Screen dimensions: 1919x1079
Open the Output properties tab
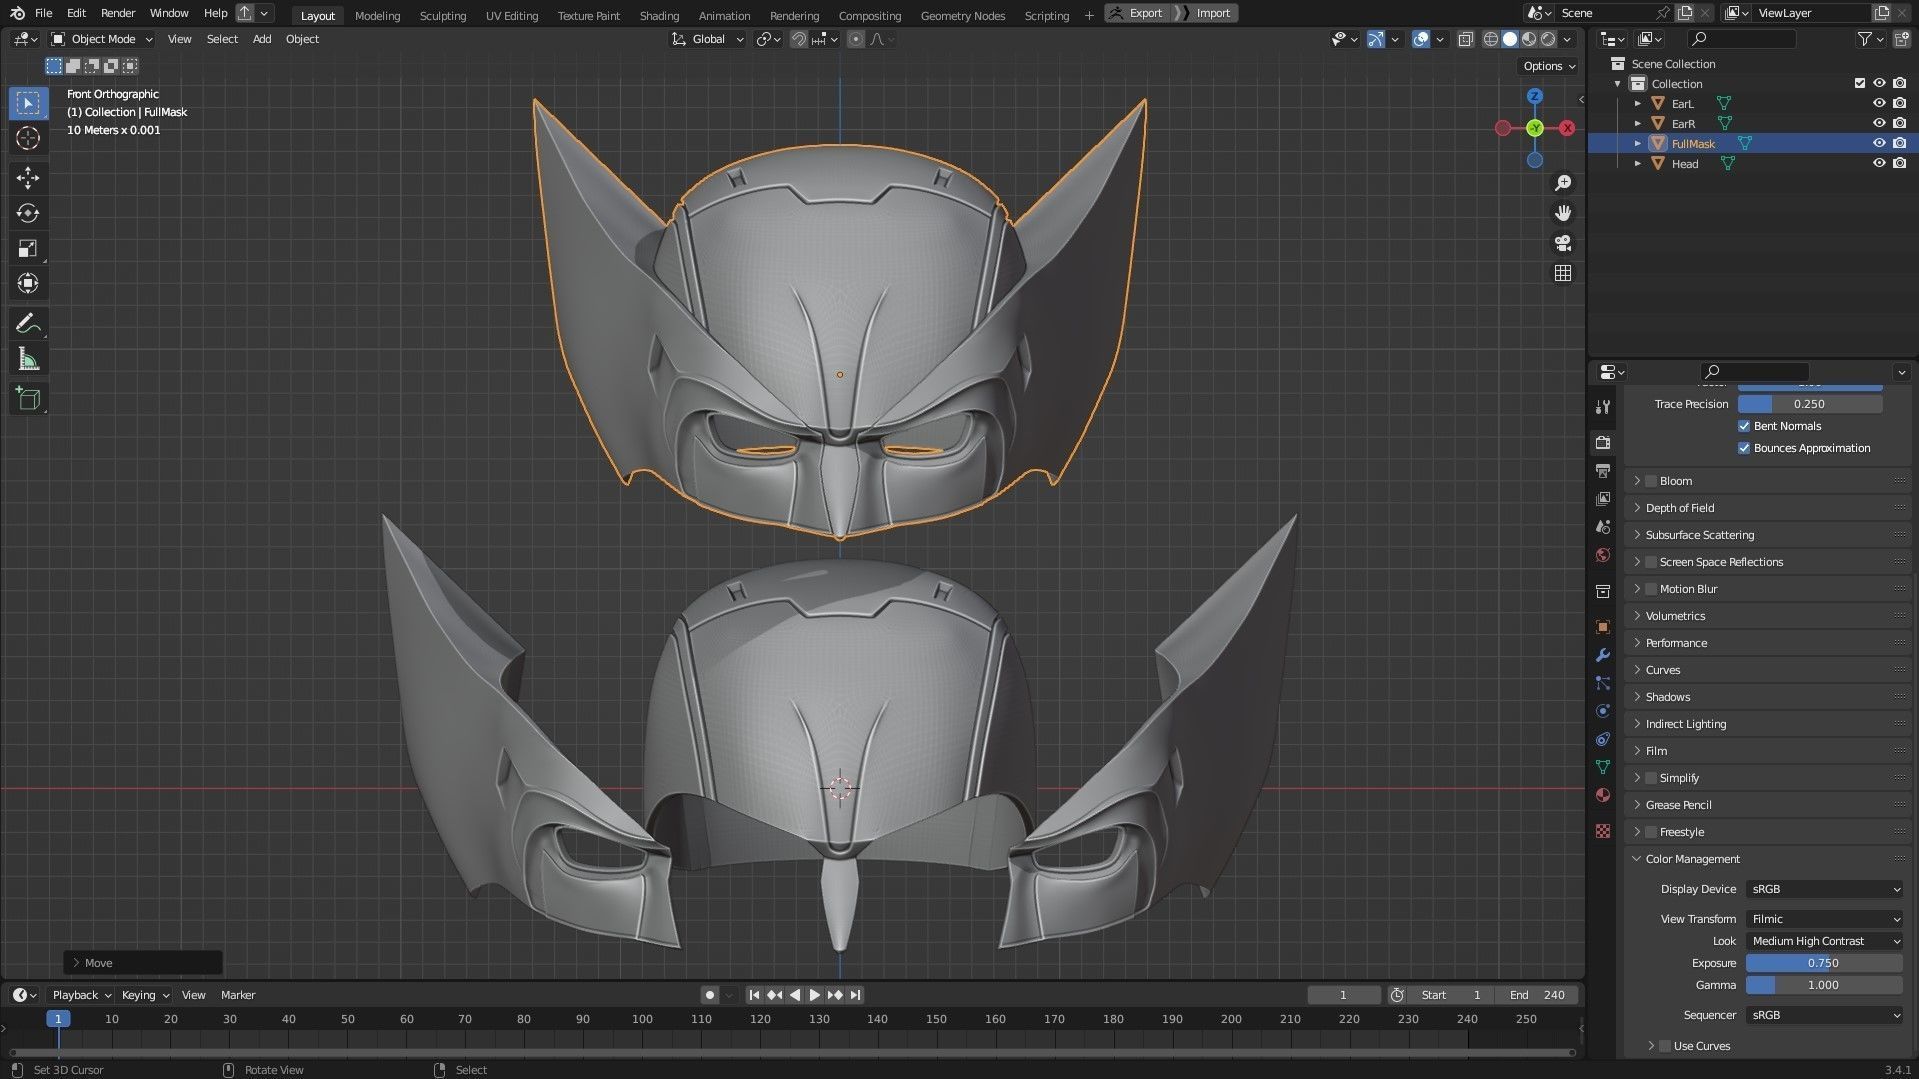coord(1603,470)
